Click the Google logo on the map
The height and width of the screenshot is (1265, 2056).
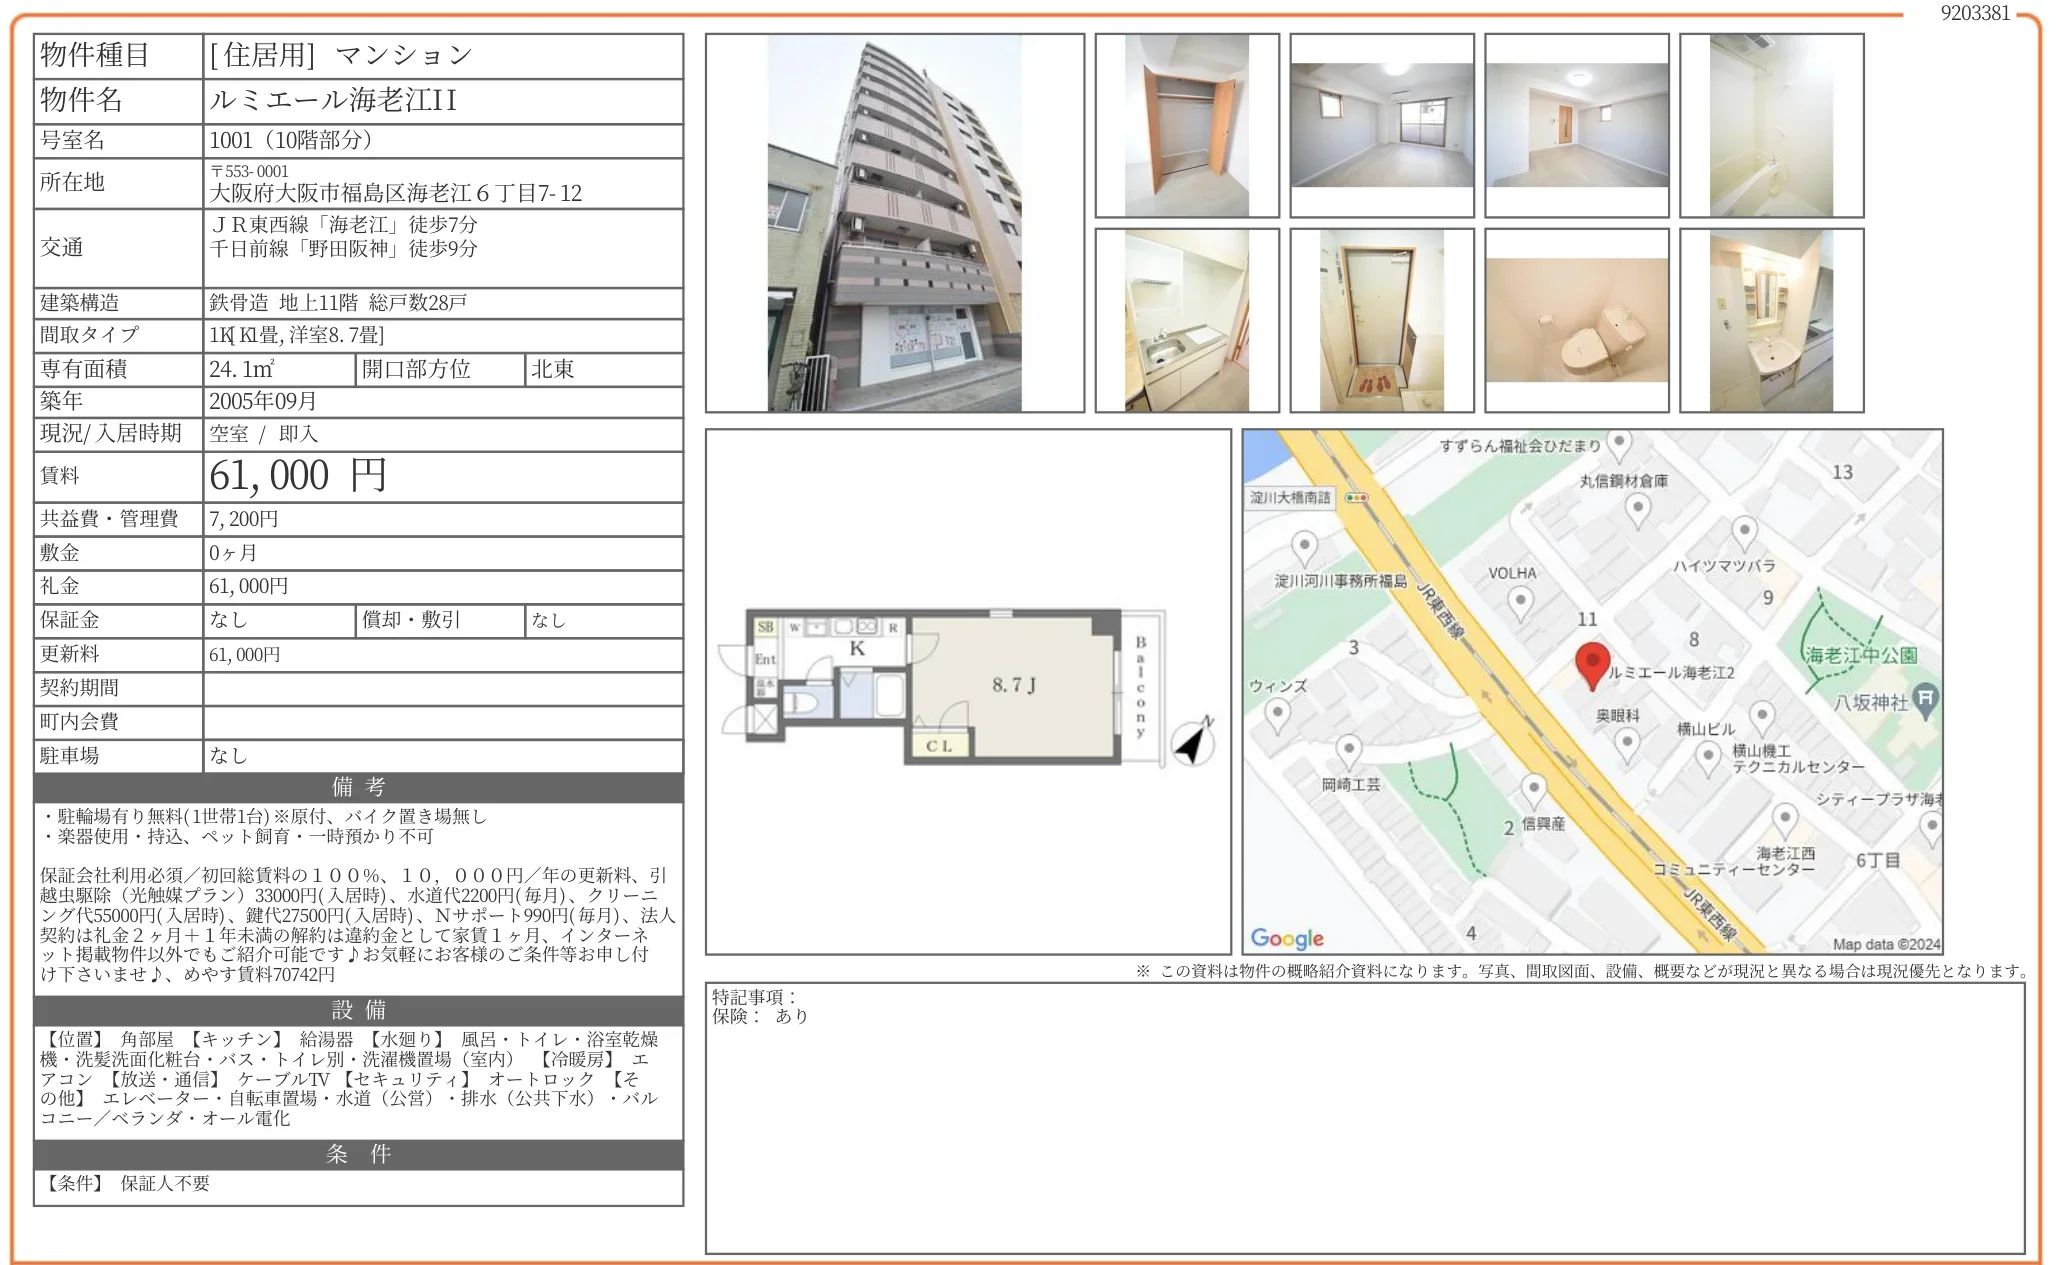click(x=1287, y=938)
